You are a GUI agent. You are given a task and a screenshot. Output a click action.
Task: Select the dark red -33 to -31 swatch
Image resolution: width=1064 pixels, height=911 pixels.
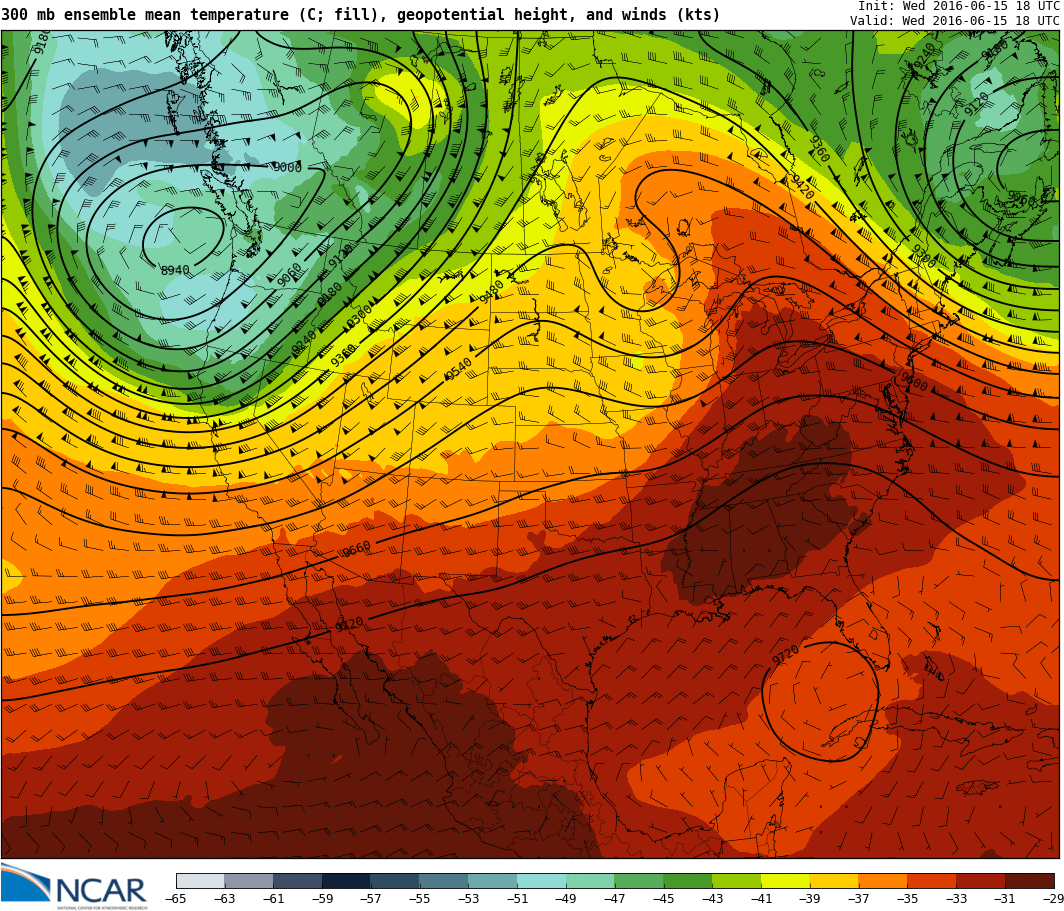click(981, 880)
